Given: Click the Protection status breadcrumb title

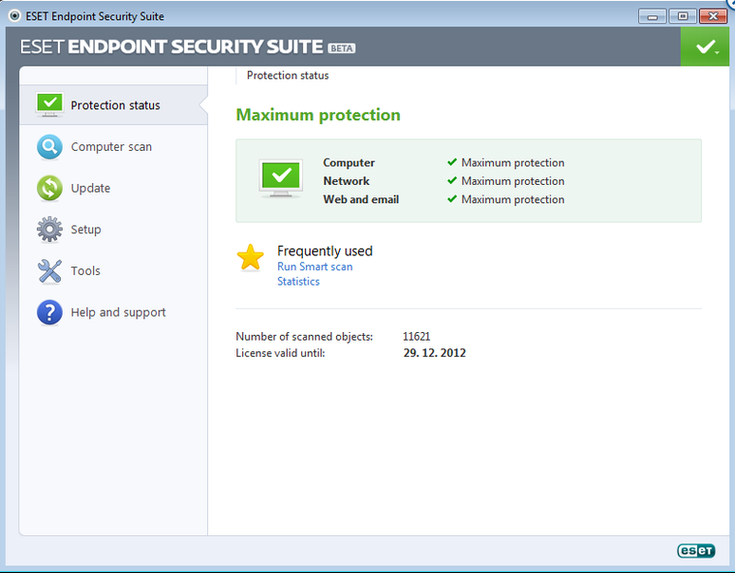Looking at the screenshot, I should [288, 75].
